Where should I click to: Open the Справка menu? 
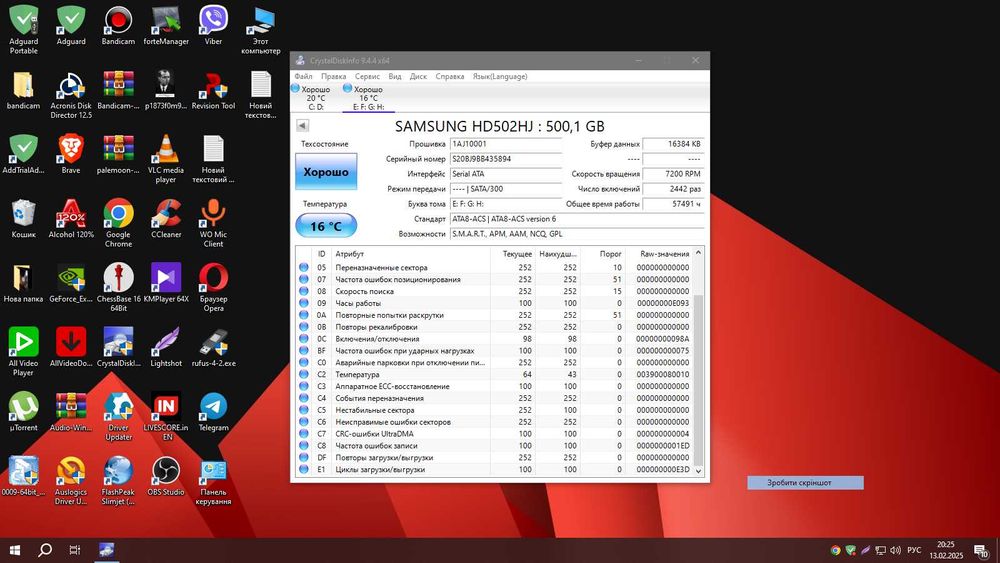click(x=450, y=77)
